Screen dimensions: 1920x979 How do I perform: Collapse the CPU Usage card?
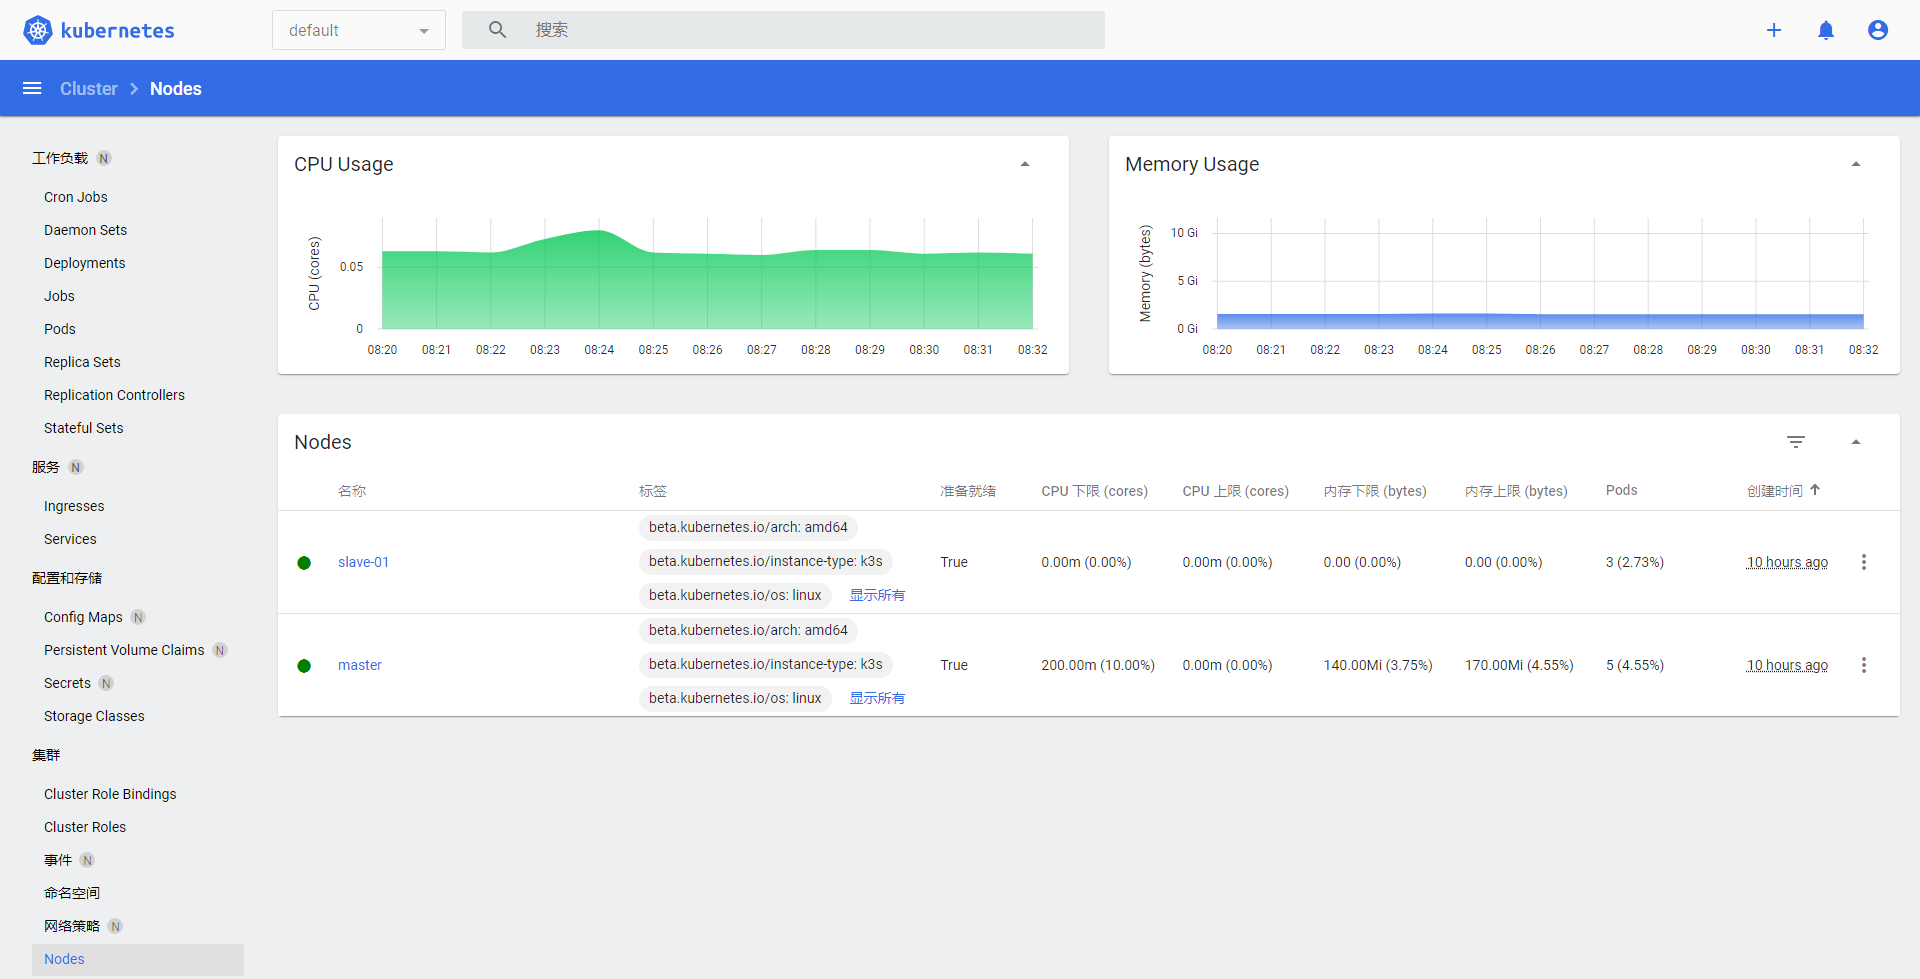pyautogui.click(x=1025, y=164)
